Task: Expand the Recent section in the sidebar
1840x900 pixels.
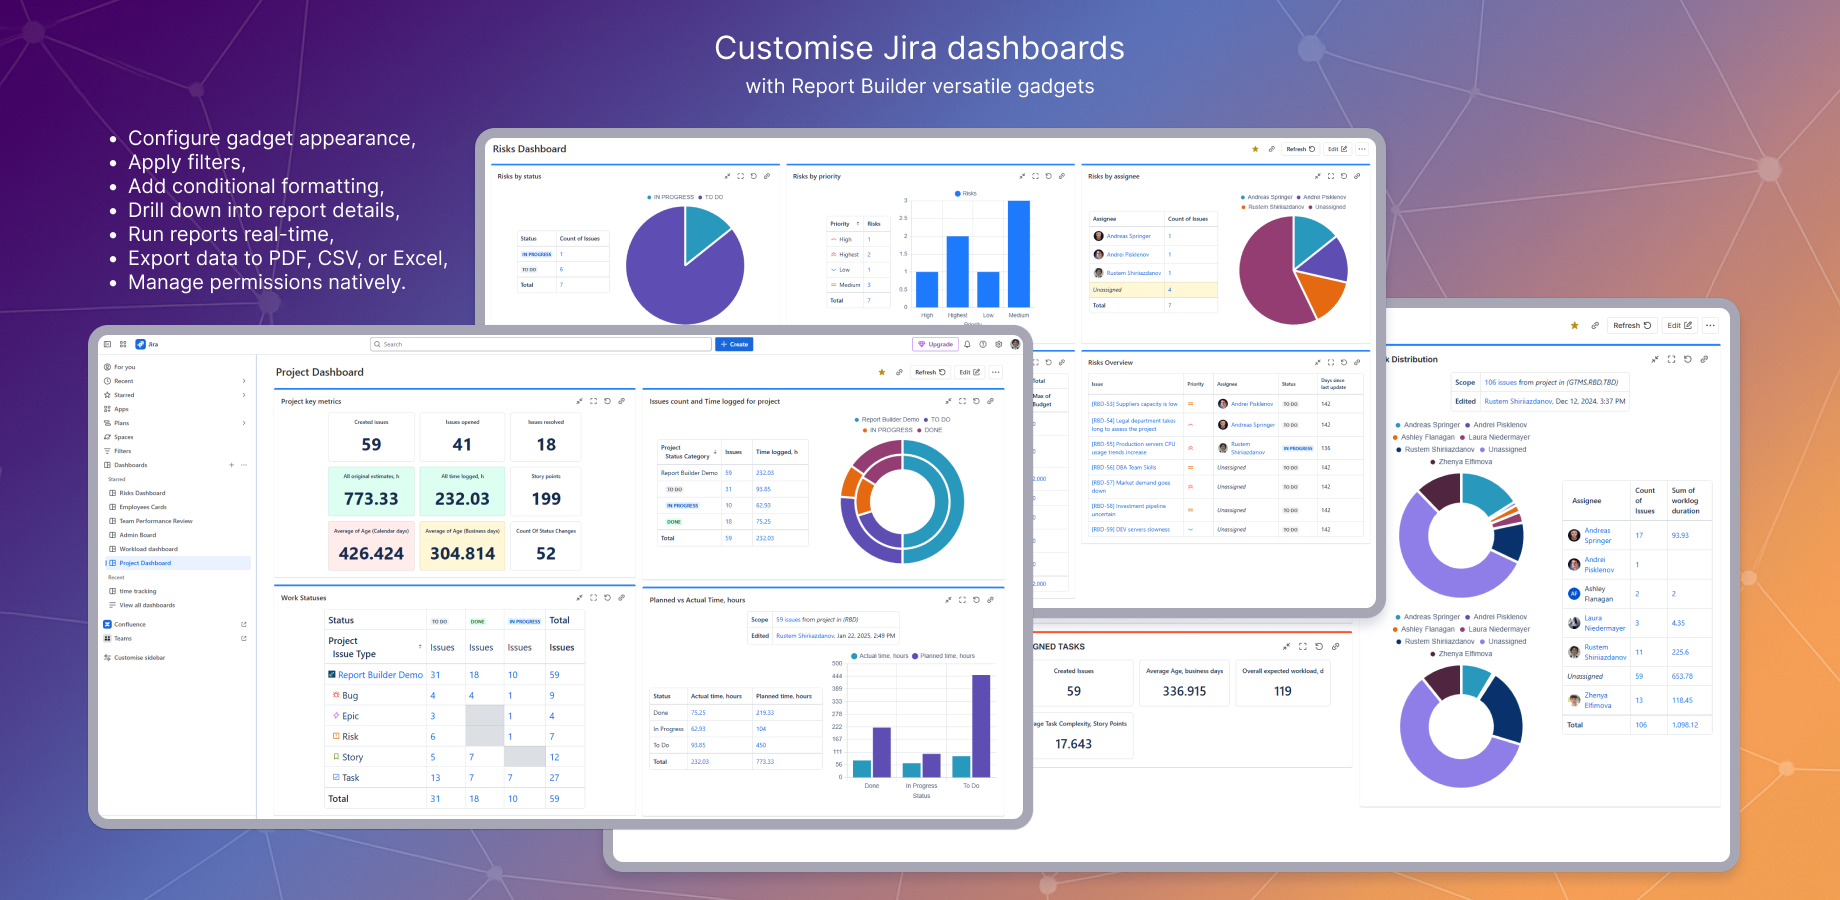Action: click(243, 380)
